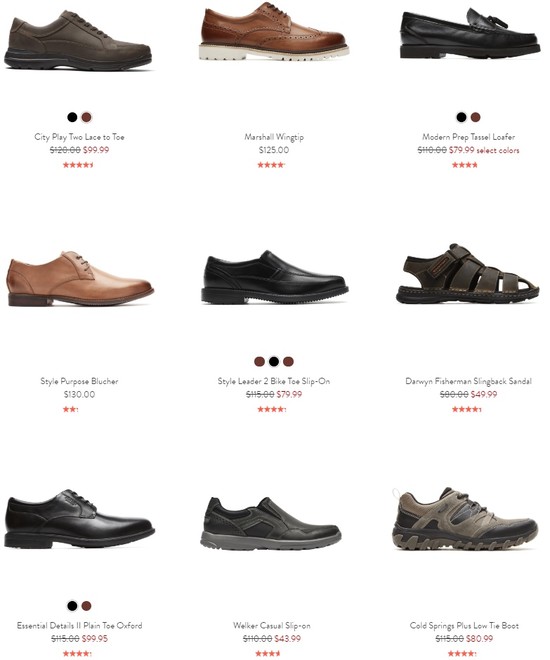Select brown swatch for City Play shoe
The height and width of the screenshot is (660, 550).
click(x=87, y=117)
